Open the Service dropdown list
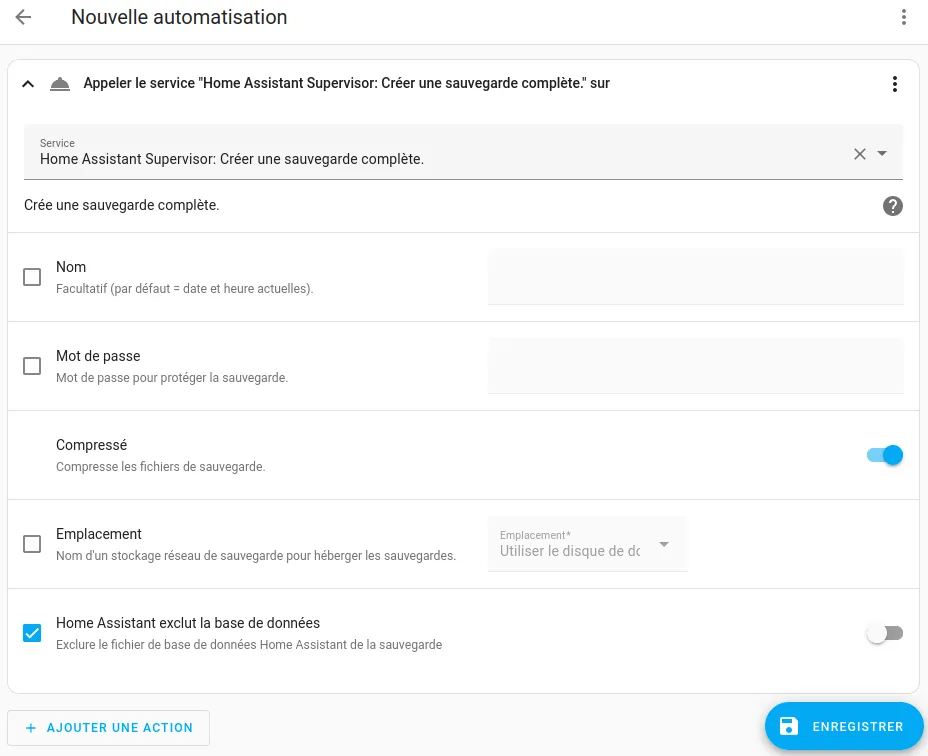This screenshot has height=756, width=928. (881, 153)
